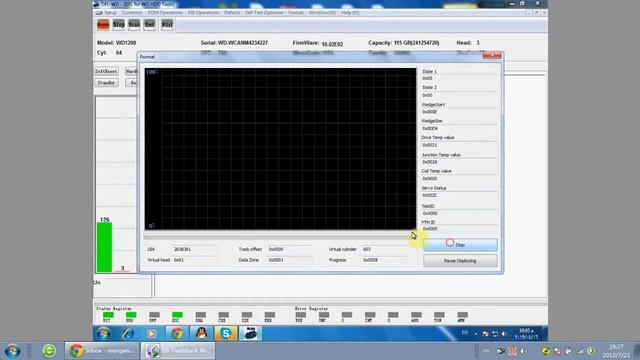Open Chrome on the inner taskbar
Image resolution: width=640 pixels, height=360 pixels.
[x=176, y=333]
